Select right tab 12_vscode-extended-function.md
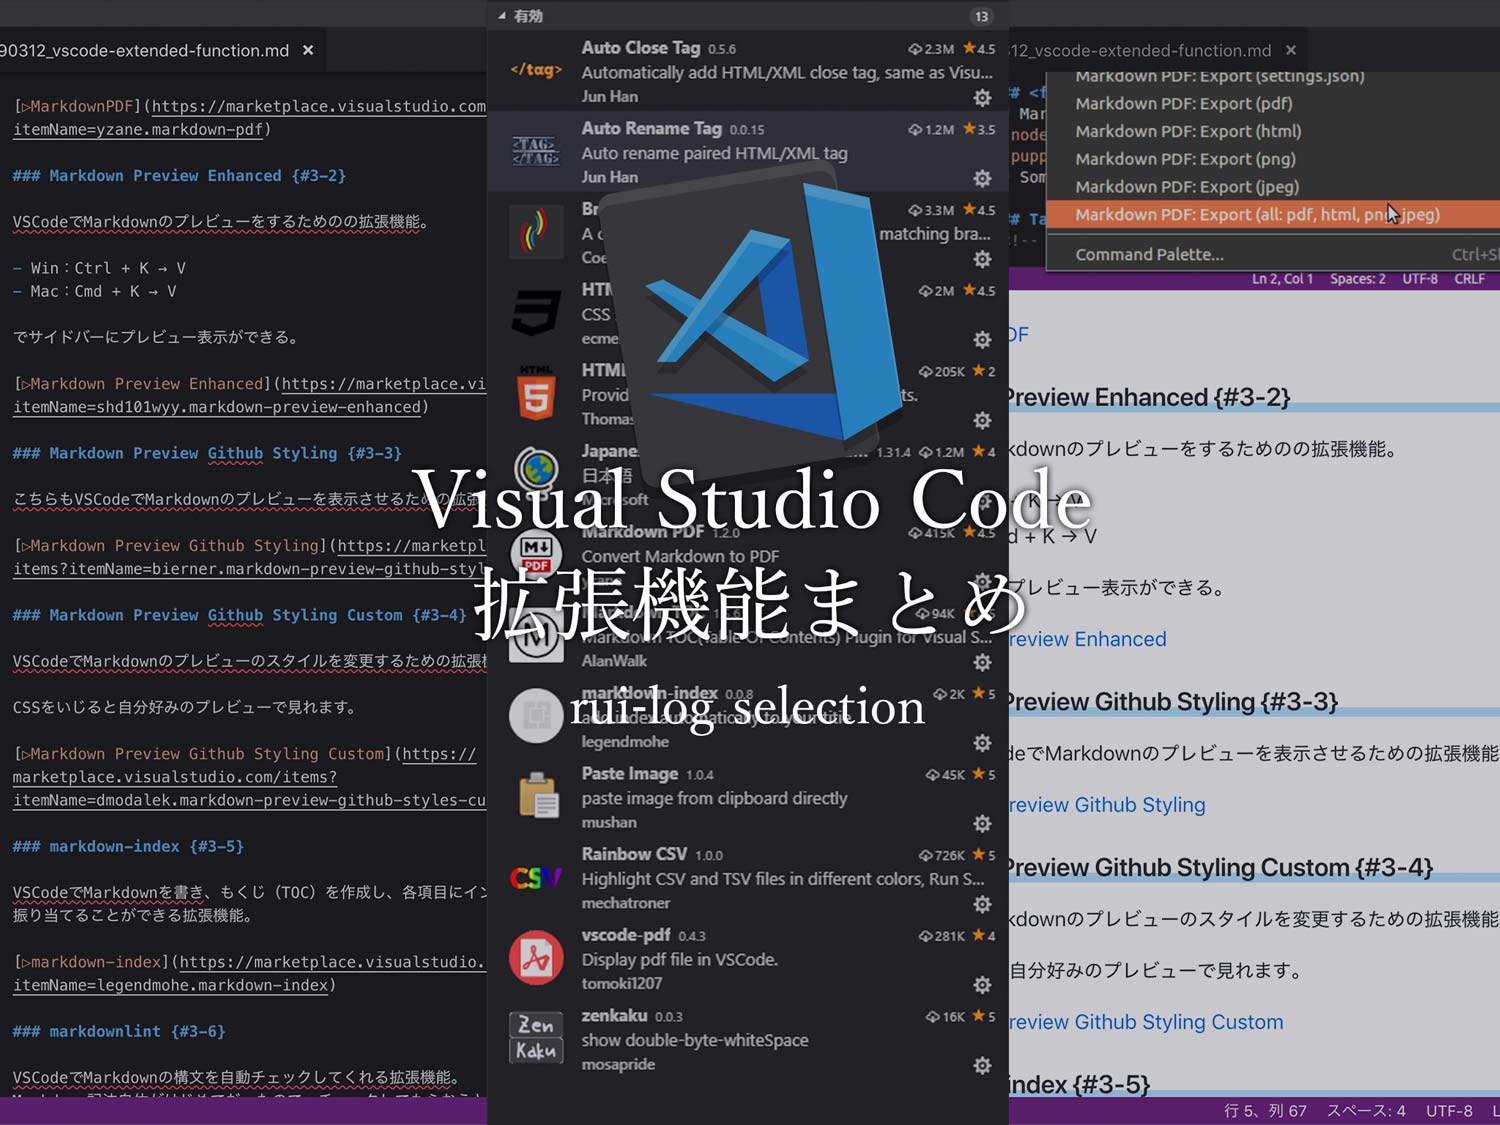This screenshot has height=1125, width=1500. (1140, 50)
